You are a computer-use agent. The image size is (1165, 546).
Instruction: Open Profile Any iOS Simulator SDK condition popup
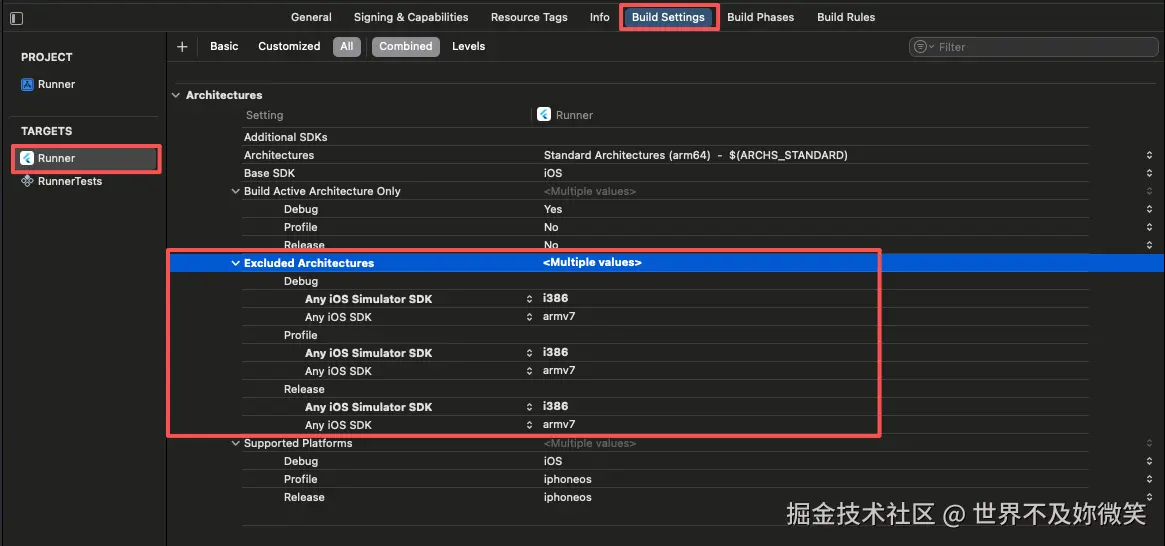click(529, 353)
